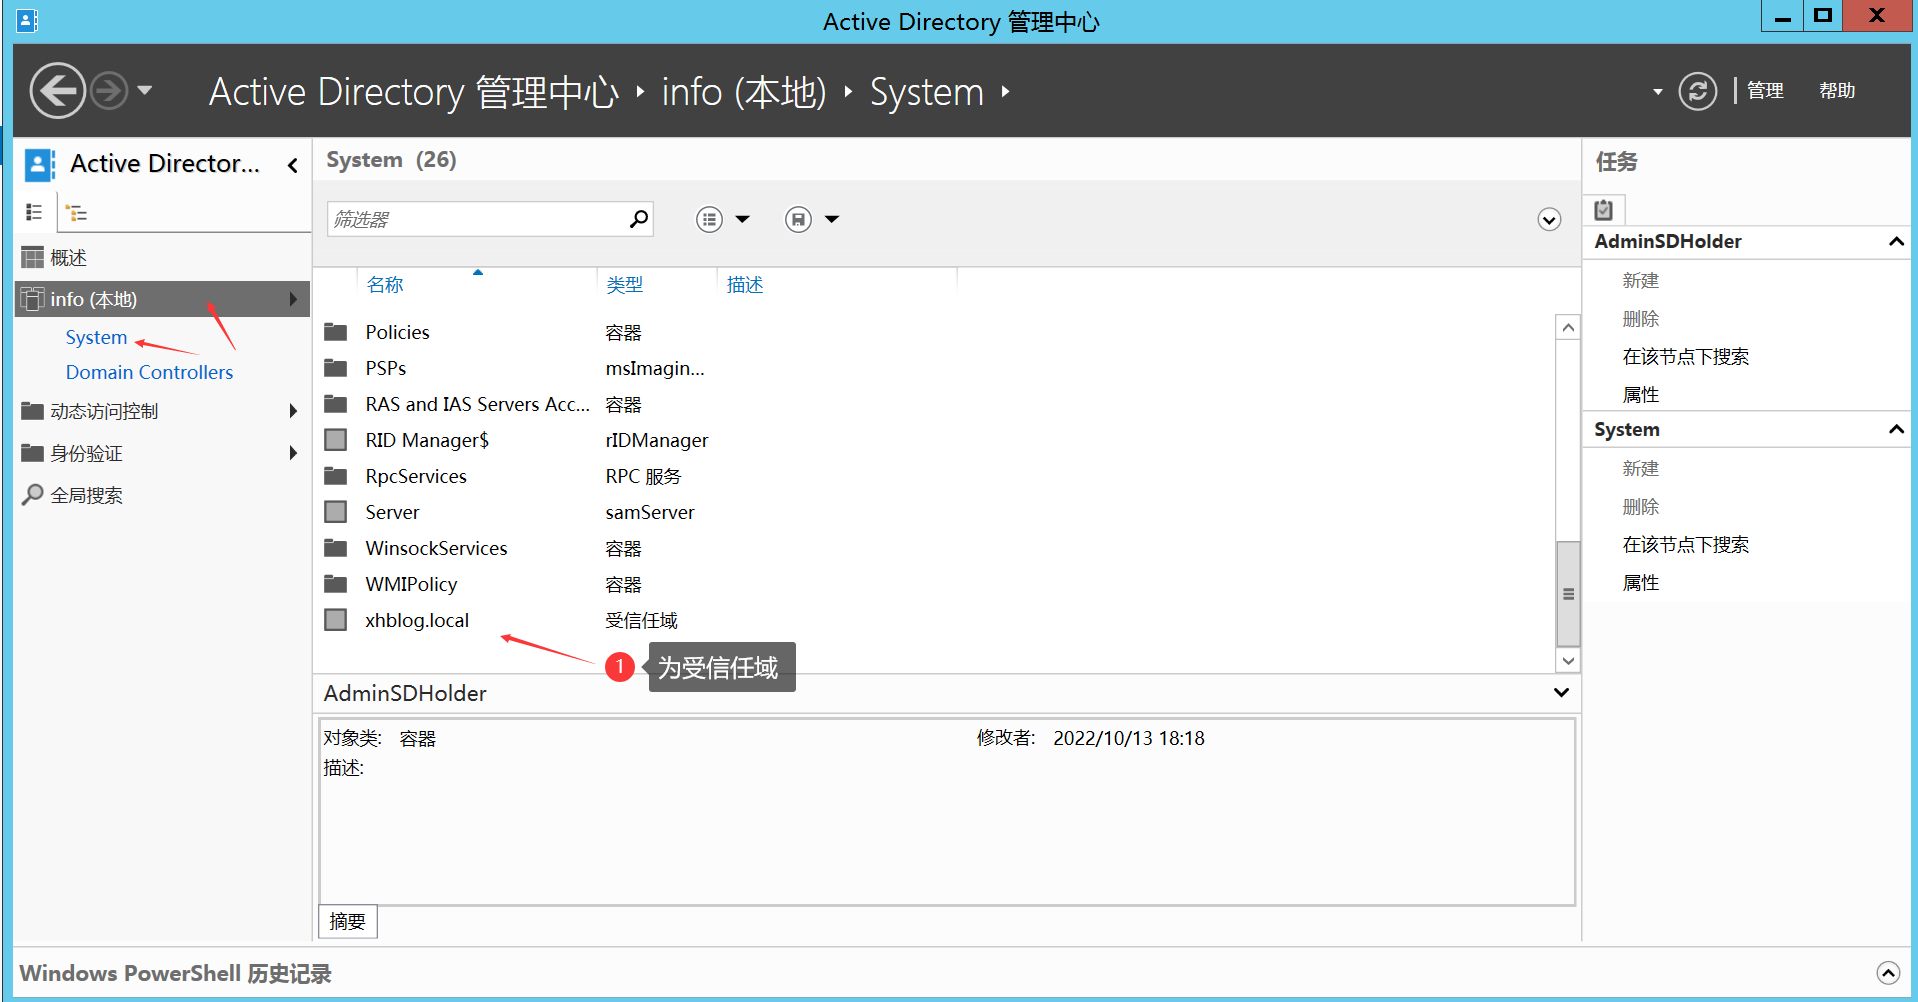Viewport: 1918px width, 1002px height.
Task: Click scrollbar up arrow in list
Action: [1568, 328]
